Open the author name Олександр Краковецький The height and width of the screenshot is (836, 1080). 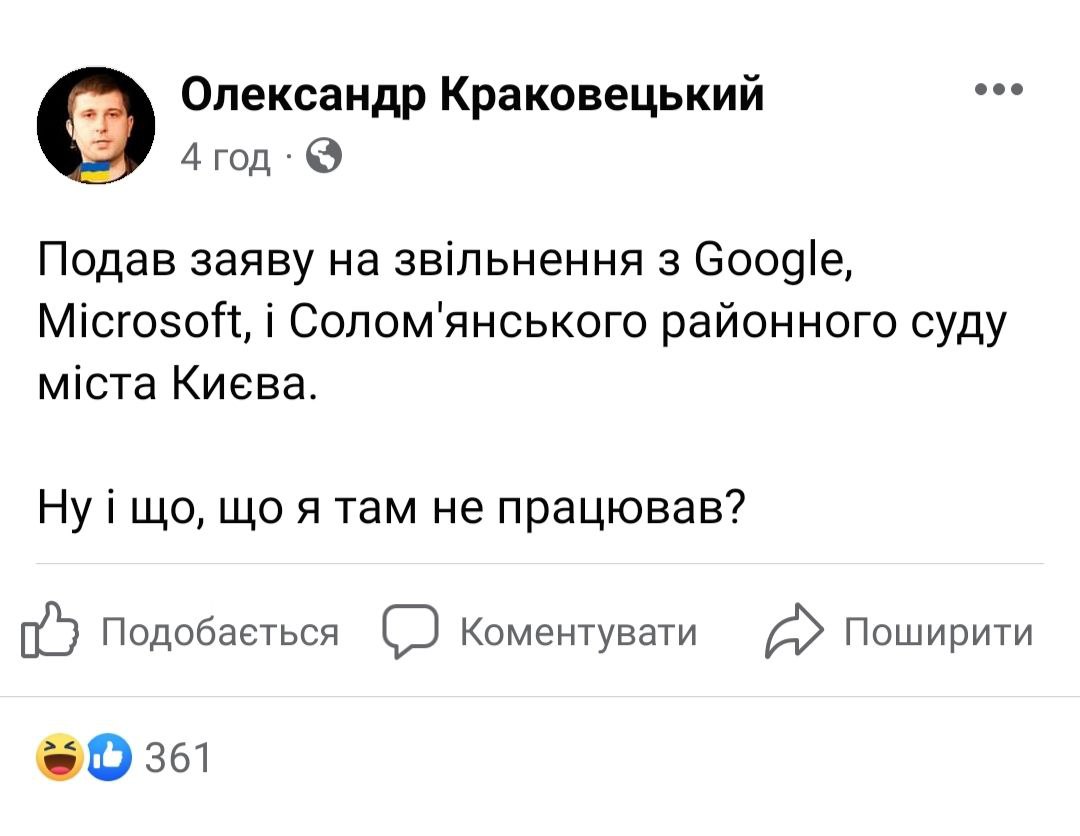[x=472, y=96]
